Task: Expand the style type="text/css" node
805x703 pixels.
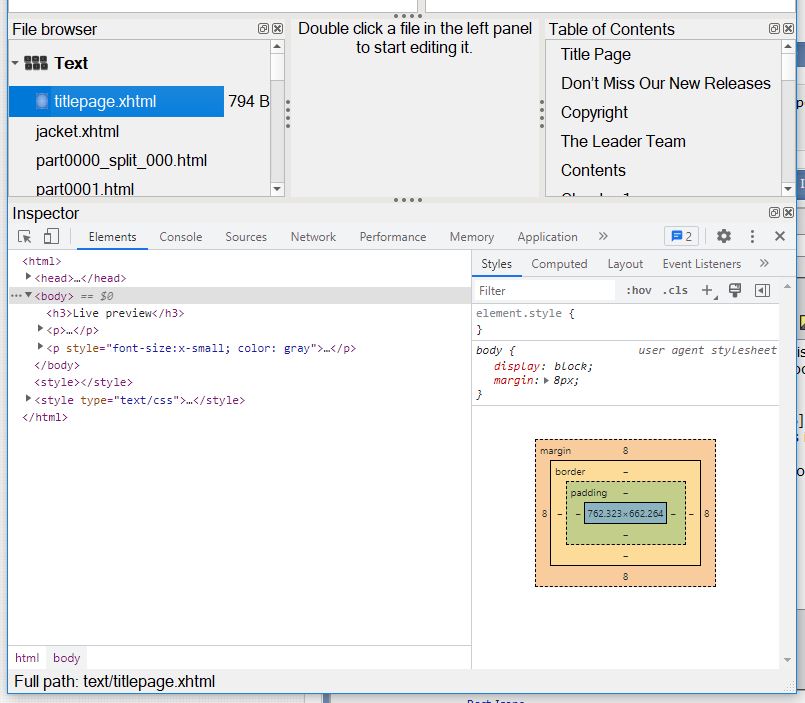Action: 29,399
